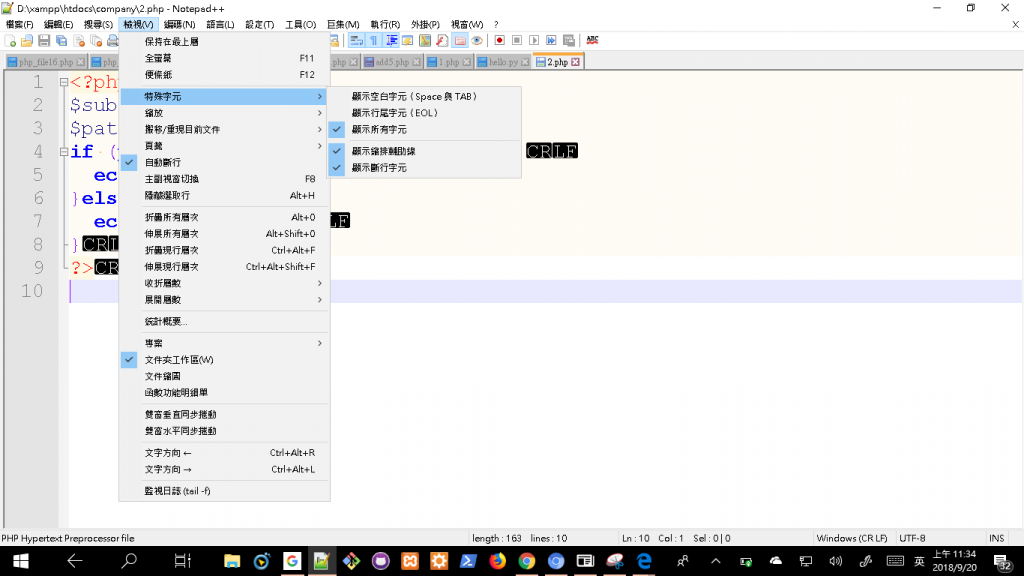Expand the 縮放 submenu
This screenshot has height=576, width=1024.
click(224, 113)
